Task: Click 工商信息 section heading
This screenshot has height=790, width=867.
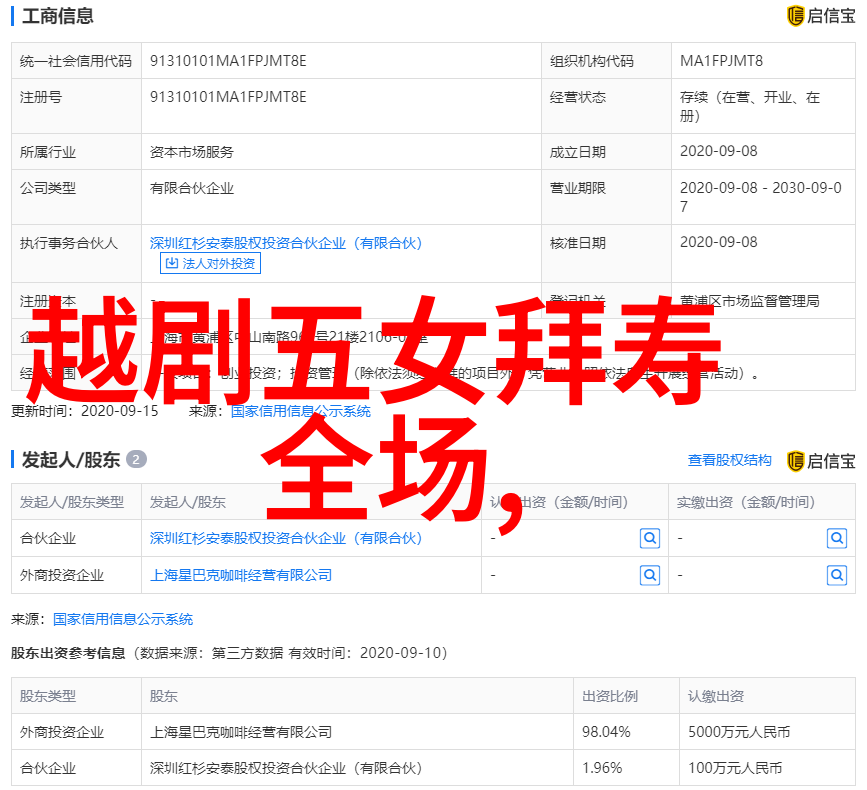Action: coord(58,16)
